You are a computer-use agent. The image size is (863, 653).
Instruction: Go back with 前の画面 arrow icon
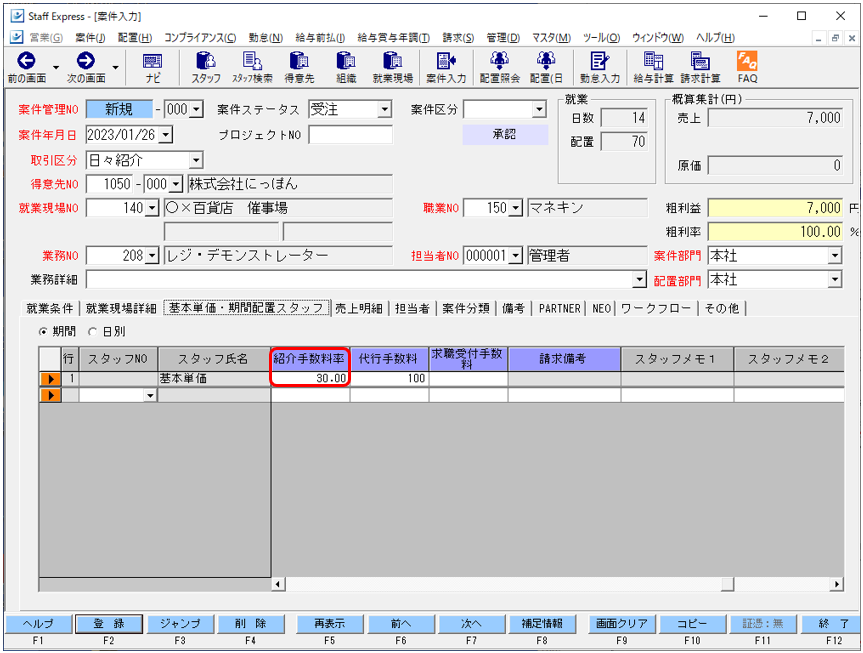click(x=26, y=61)
